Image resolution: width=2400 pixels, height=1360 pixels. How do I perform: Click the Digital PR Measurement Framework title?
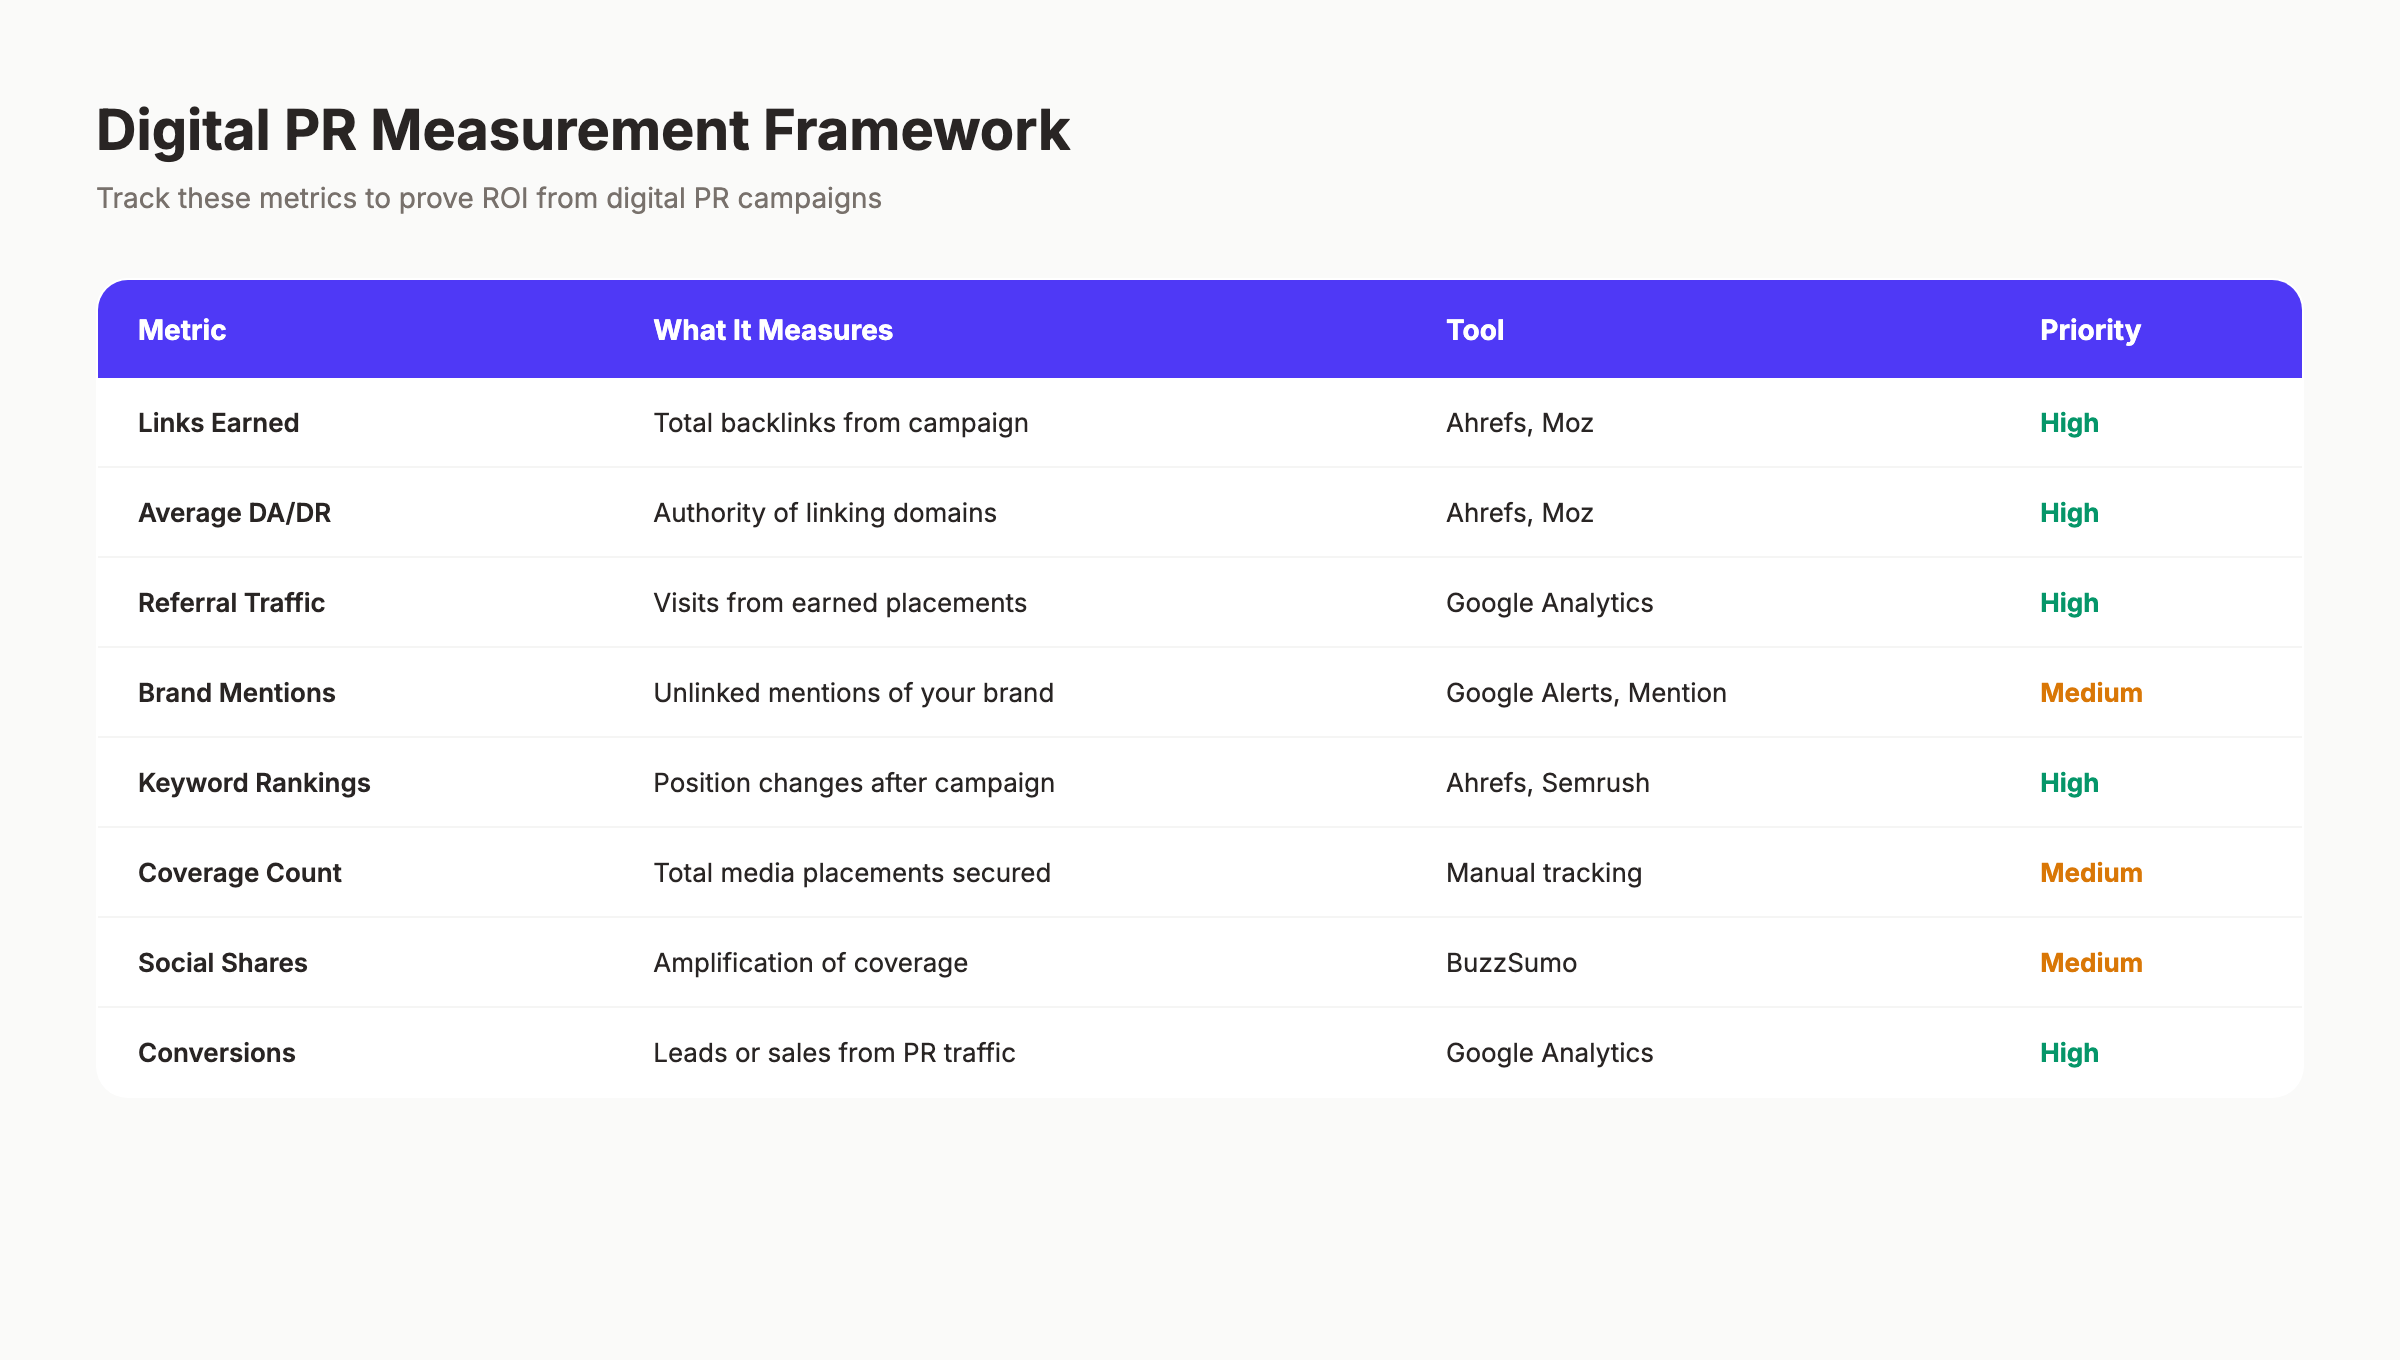[x=583, y=128]
